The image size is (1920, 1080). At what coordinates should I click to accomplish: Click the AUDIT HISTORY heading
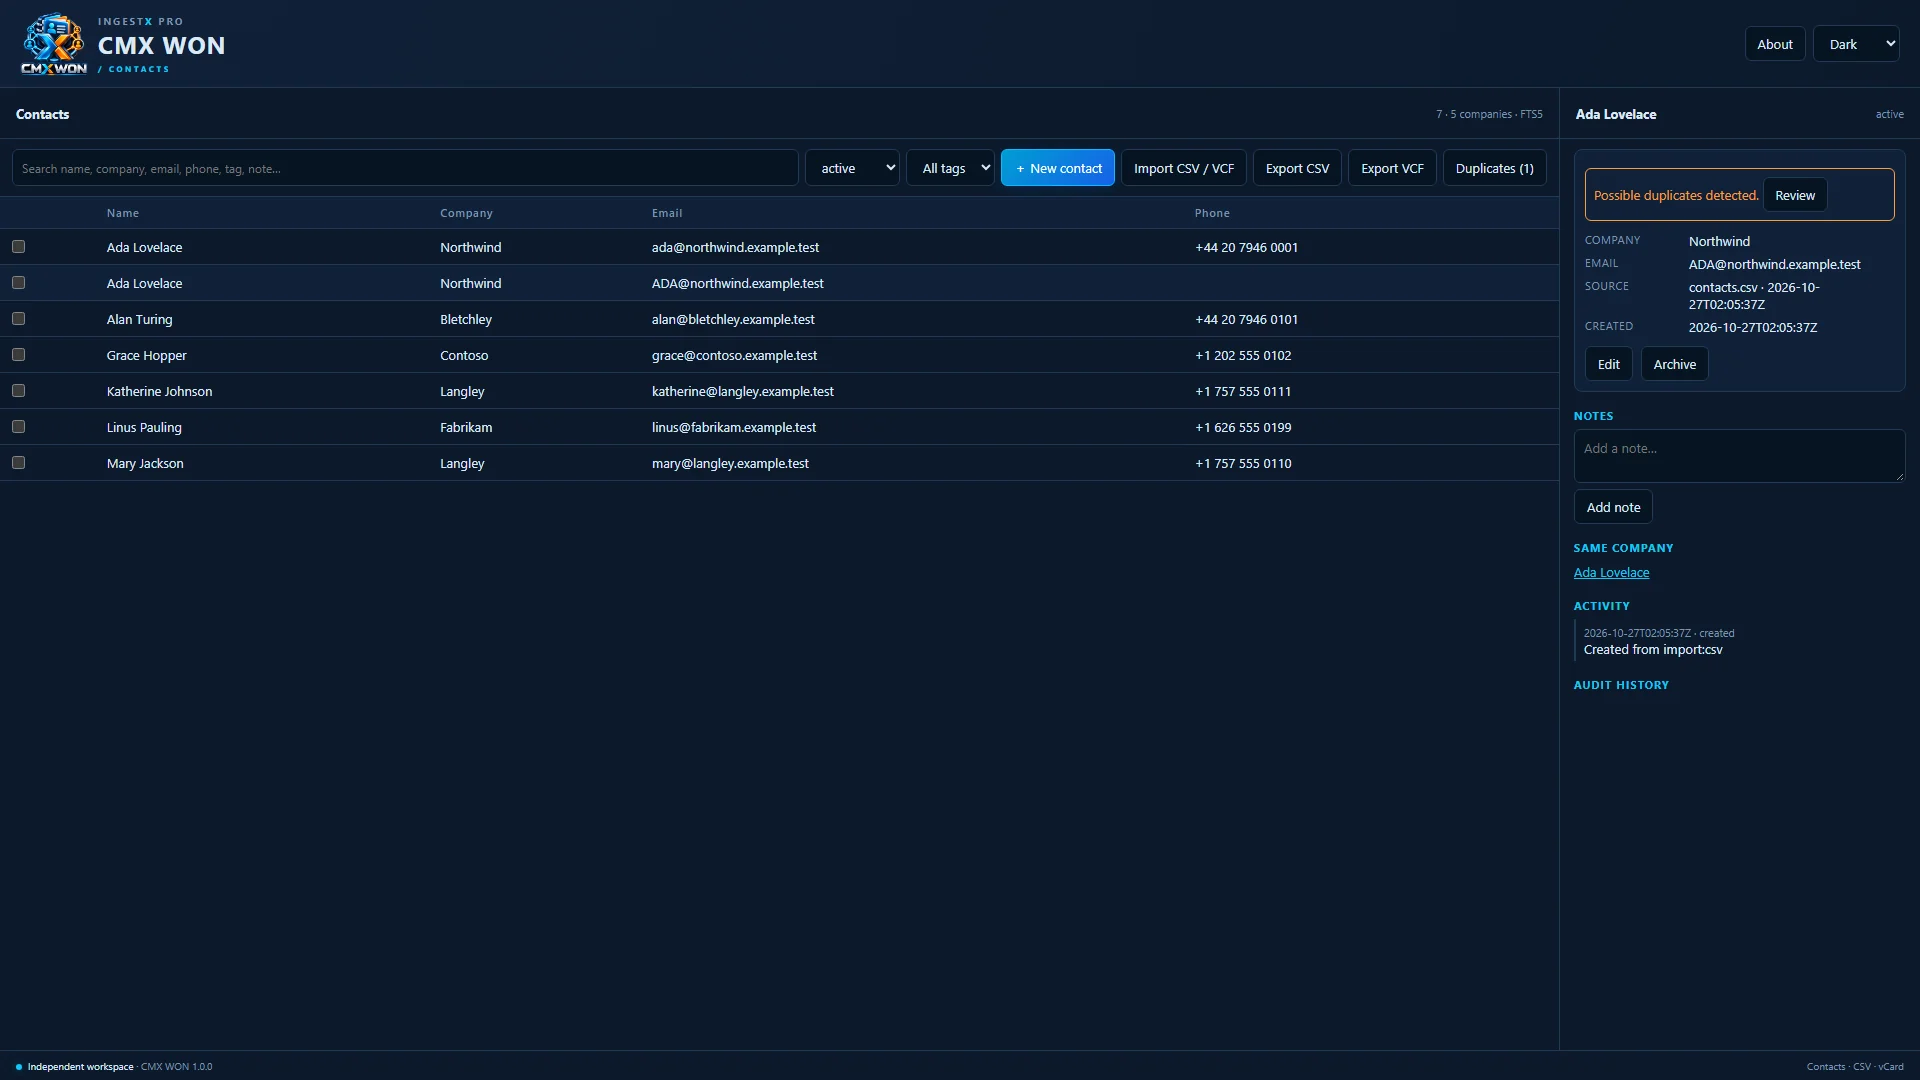pyautogui.click(x=1621, y=685)
